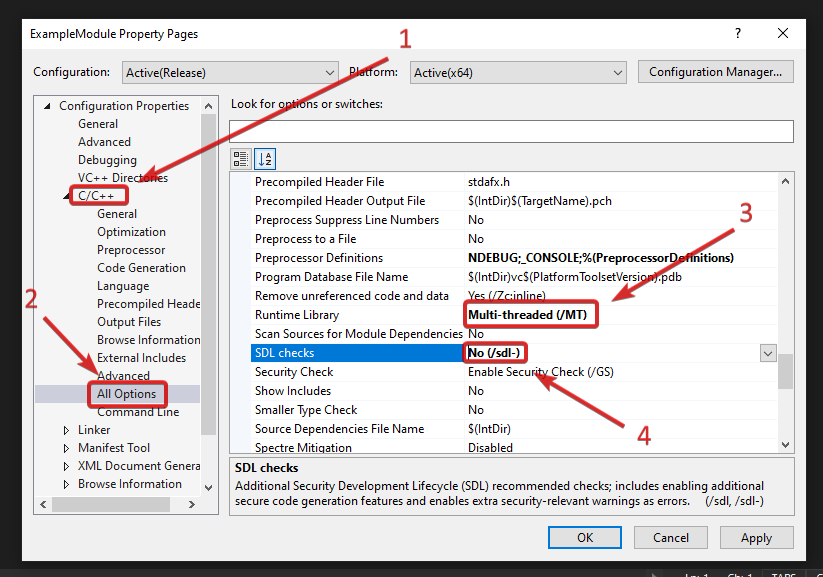Open the Preprocessor settings page
The width and height of the screenshot is (823, 577).
(x=131, y=250)
